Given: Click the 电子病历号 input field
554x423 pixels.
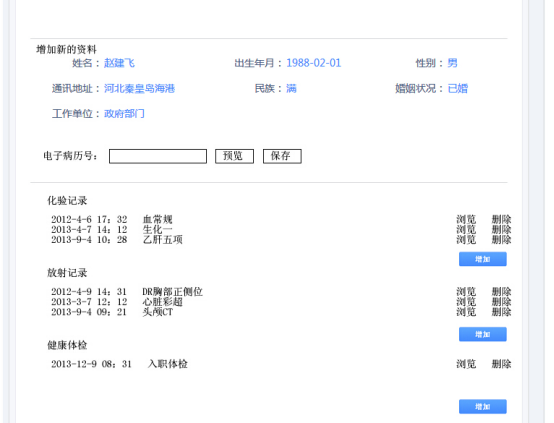Looking at the screenshot, I should click(x=158, y=156).
